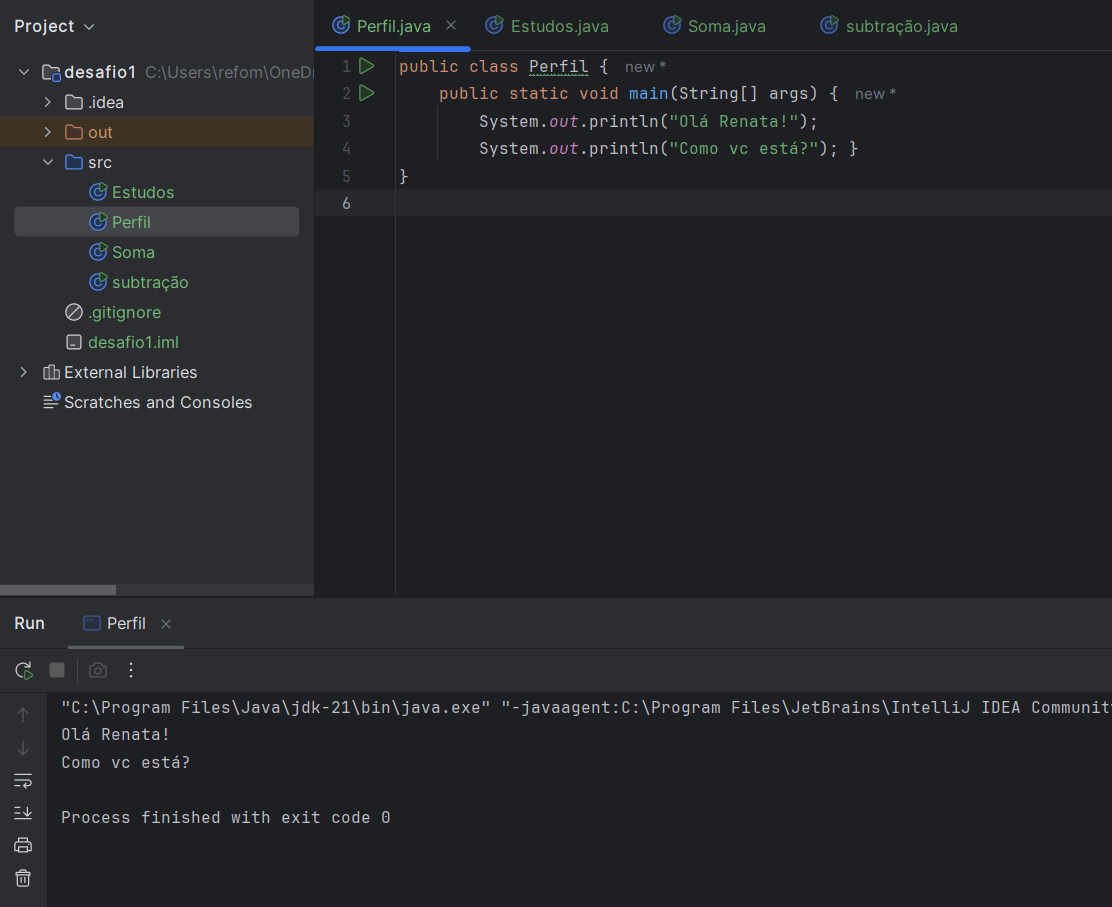Viewport: 1112px width, 907px height.
Task: Expand External Libraries node
Action: 24,372
